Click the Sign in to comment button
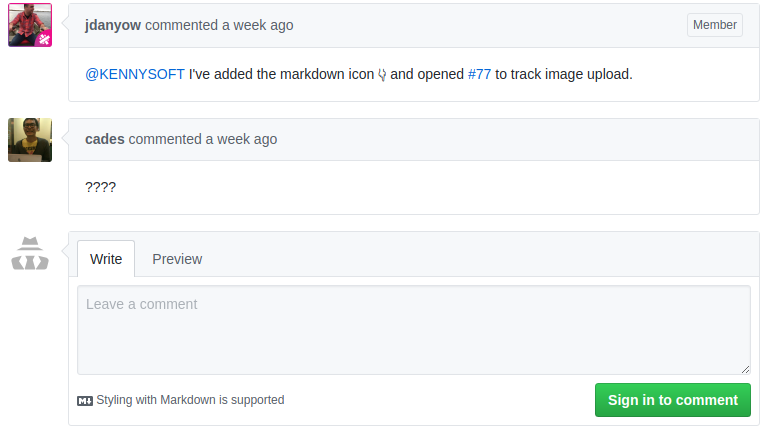This screenshot has height=429, width=765. tap(673, 400)
